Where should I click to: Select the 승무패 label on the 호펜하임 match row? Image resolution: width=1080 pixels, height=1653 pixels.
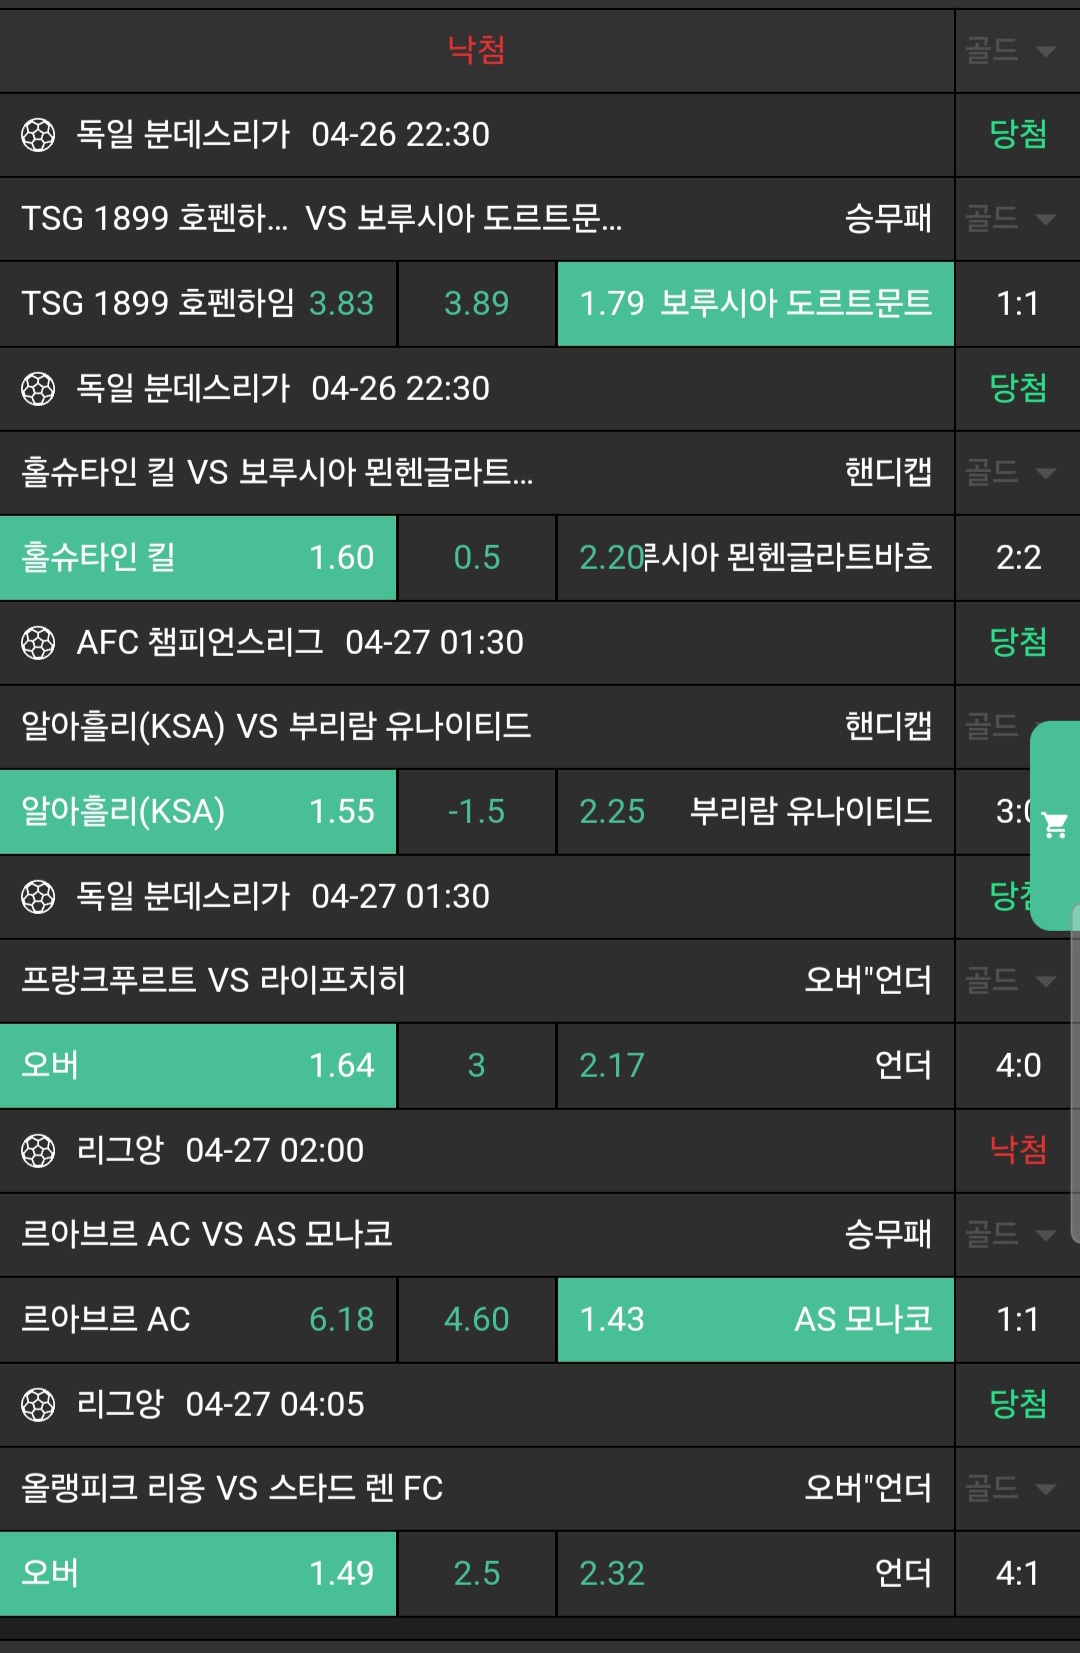(x=888, y=218)
